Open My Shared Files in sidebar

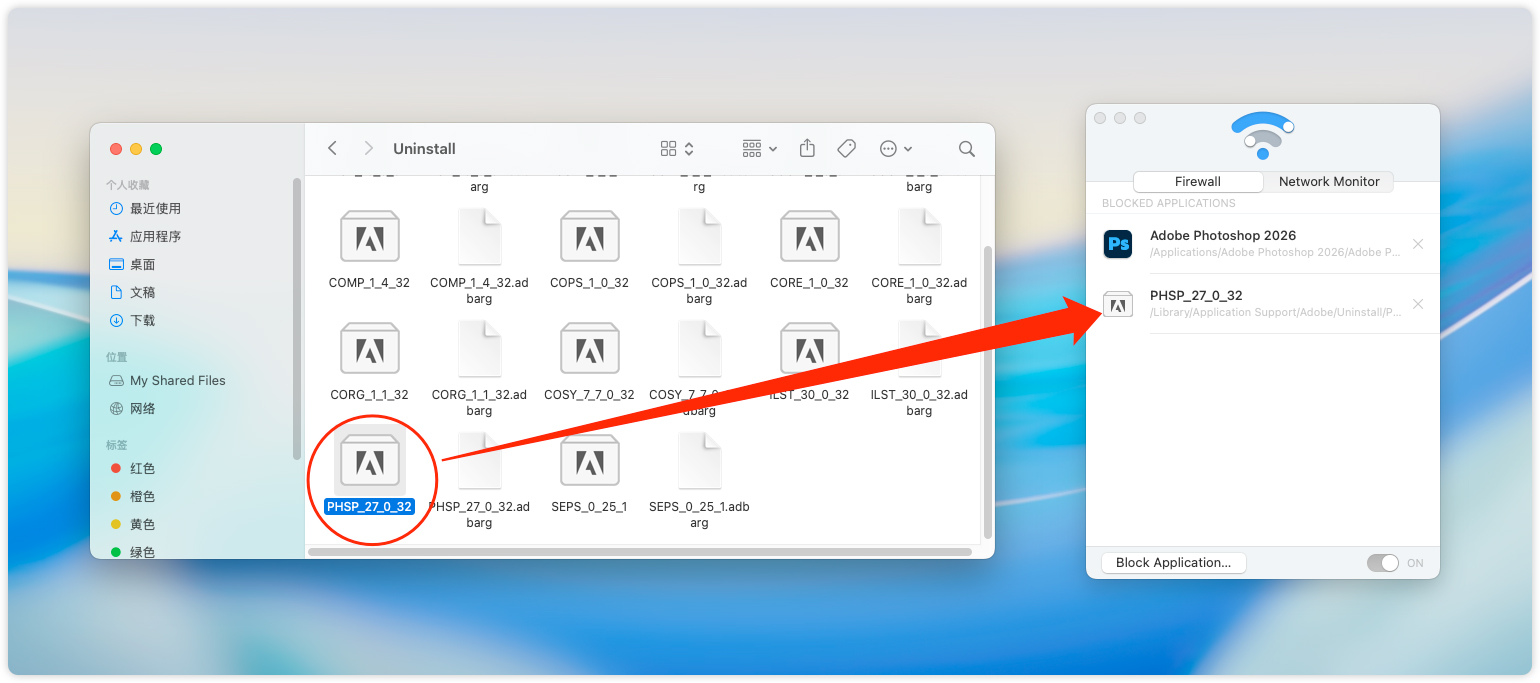177,380
